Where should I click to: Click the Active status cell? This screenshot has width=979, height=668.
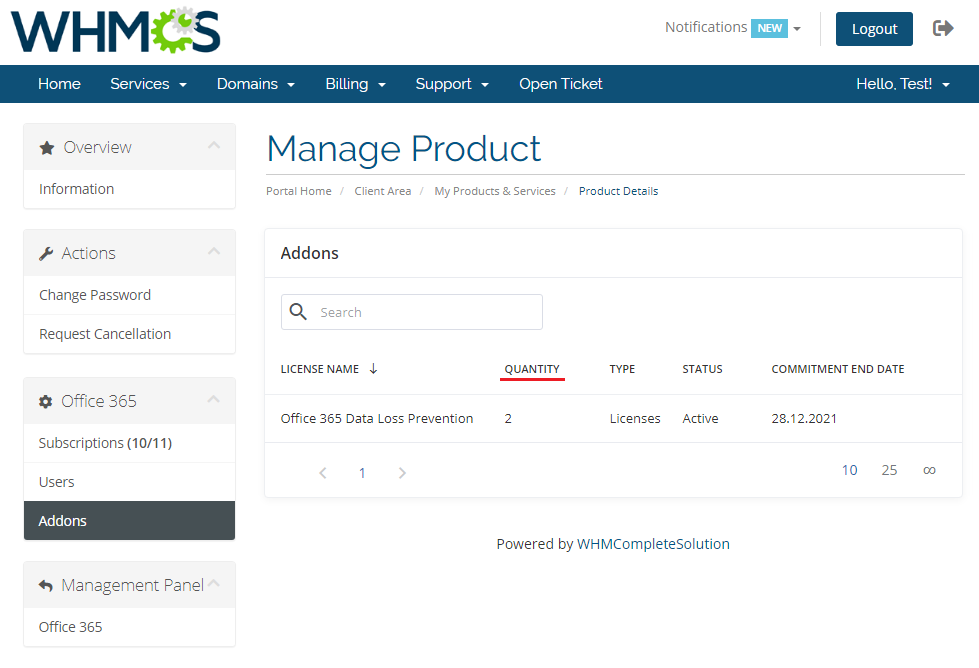(701, 418)
